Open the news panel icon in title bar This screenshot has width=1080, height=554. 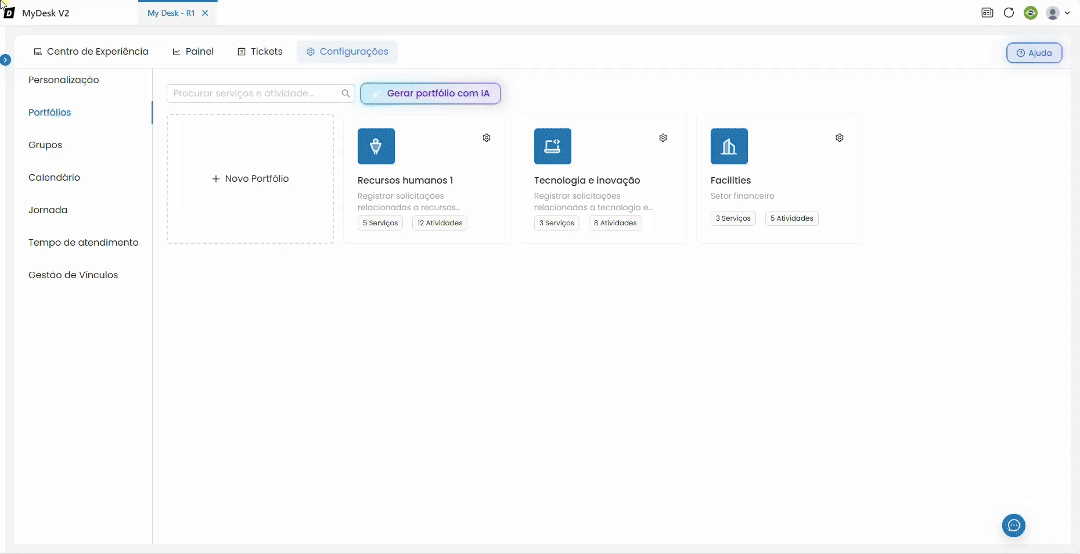pyautogui.click(x=987, y=12)
